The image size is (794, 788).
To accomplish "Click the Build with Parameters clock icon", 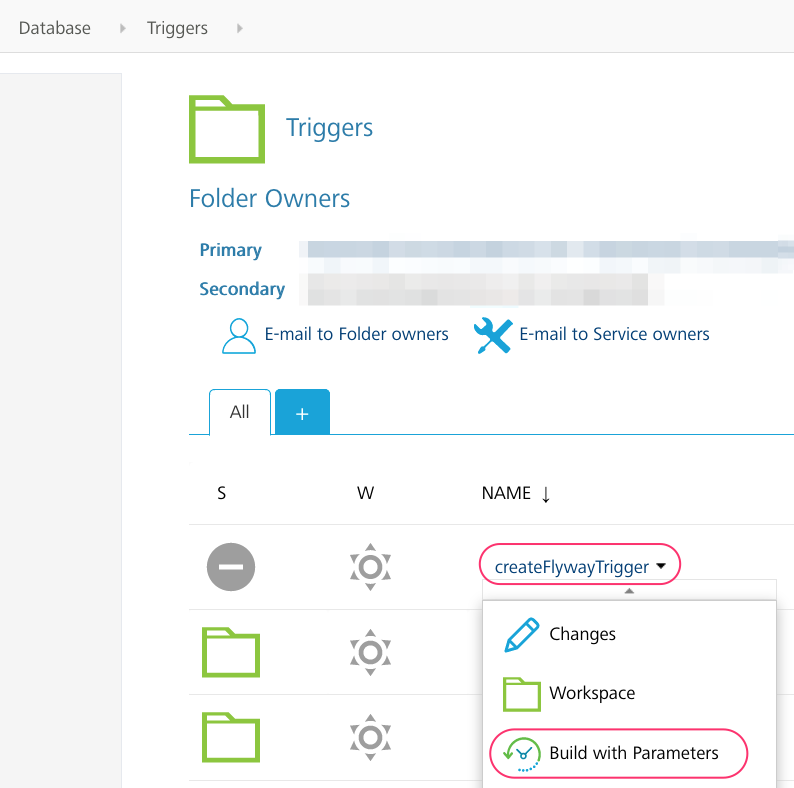I will pyautogui.click(x=522, y=753).
